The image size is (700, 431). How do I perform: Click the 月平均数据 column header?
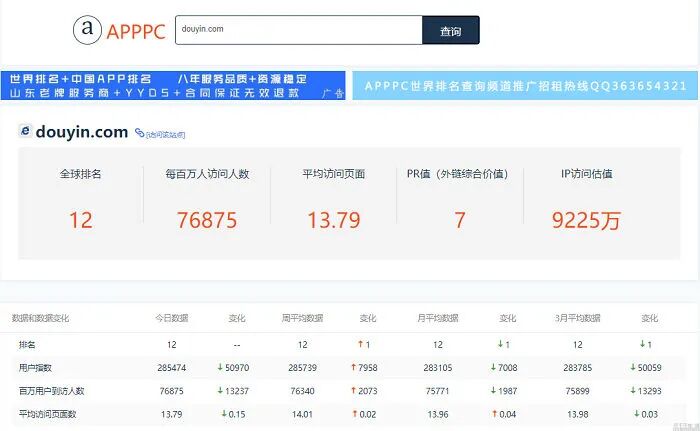click(x=438, y=318)
